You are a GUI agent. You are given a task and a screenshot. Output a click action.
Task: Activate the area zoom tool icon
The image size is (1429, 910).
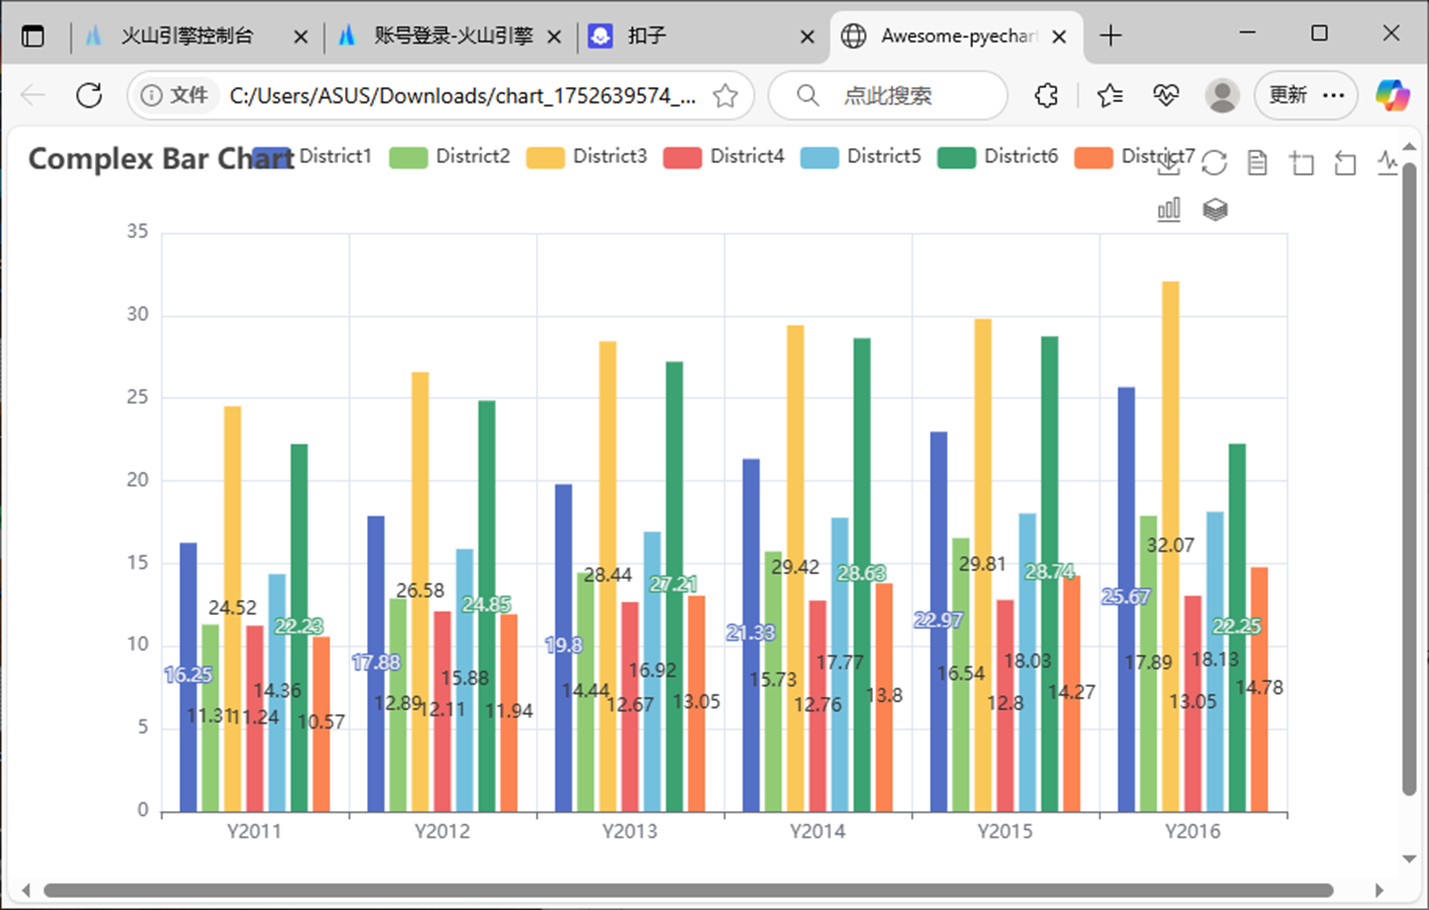[1301, 162]
